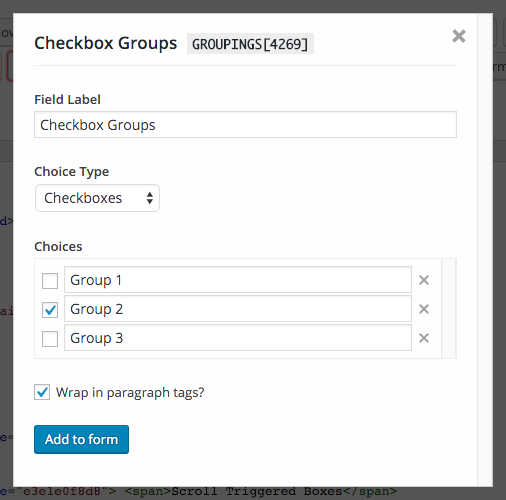Click the Checkbox Groups dialog heading

point(106,43)
